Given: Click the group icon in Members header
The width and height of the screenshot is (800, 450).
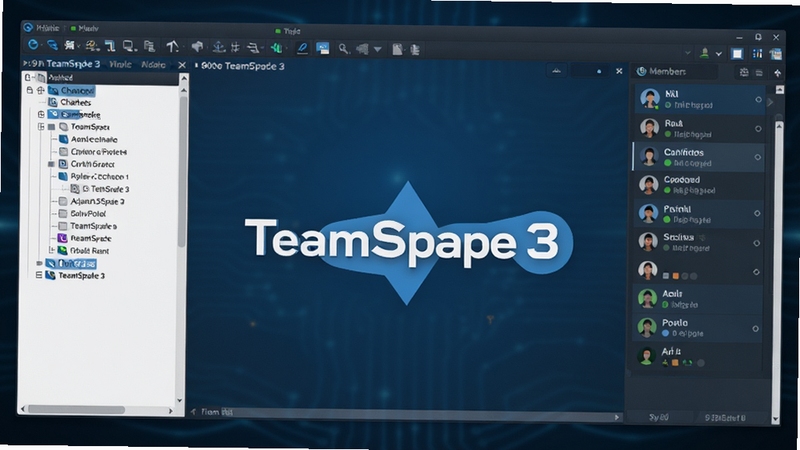Looking at the screenshot, I should click(744, 72).
